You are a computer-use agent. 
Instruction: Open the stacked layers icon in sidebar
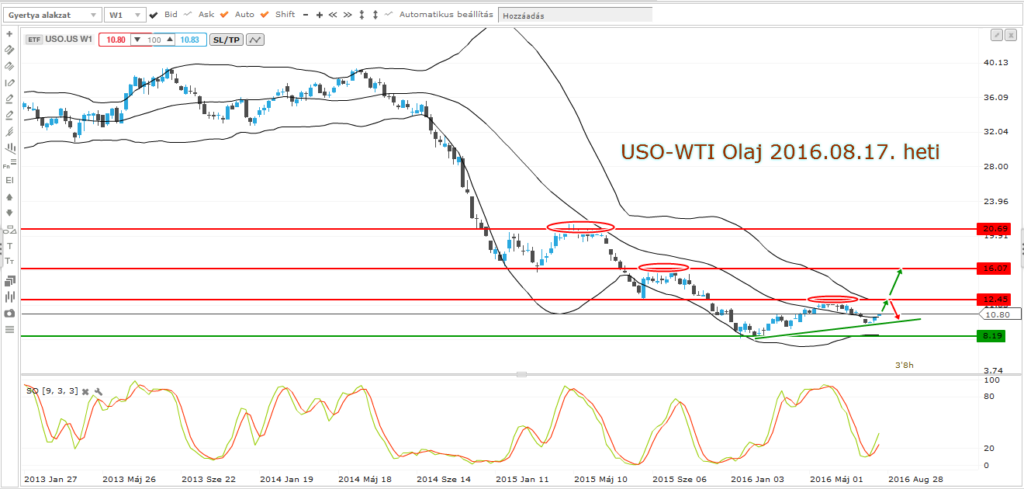tap(10, 281)
